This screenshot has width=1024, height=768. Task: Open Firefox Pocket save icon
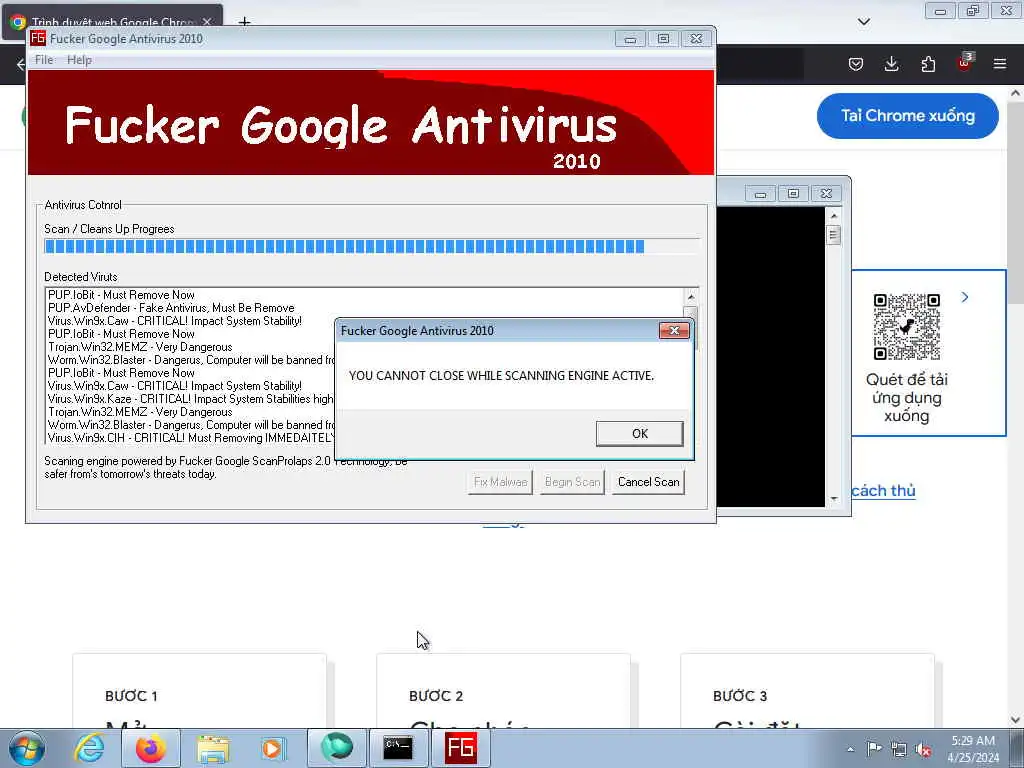[856, 64]
